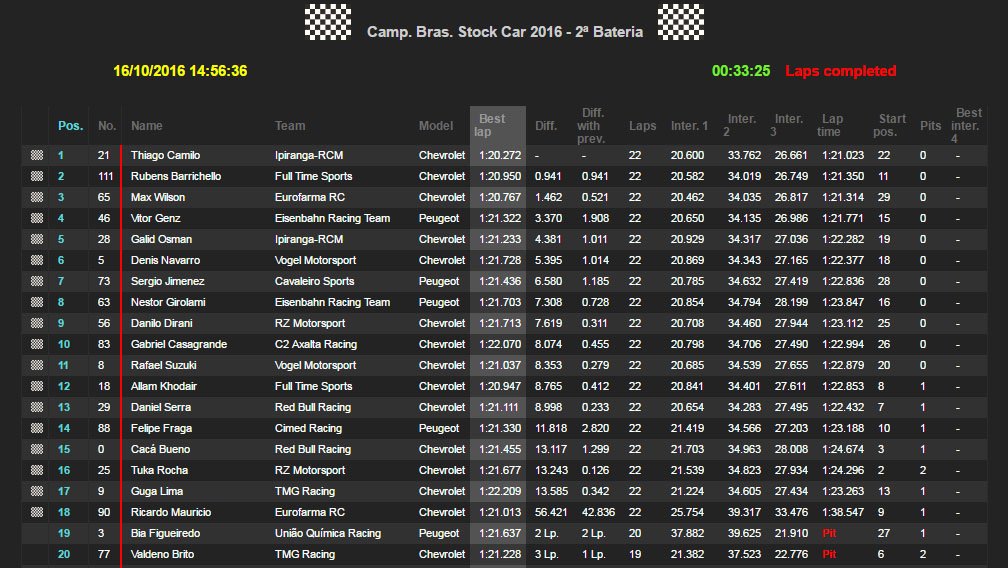Select driver name Rubens Barrichello
The image size is (1008, 568).
point(176,176)
